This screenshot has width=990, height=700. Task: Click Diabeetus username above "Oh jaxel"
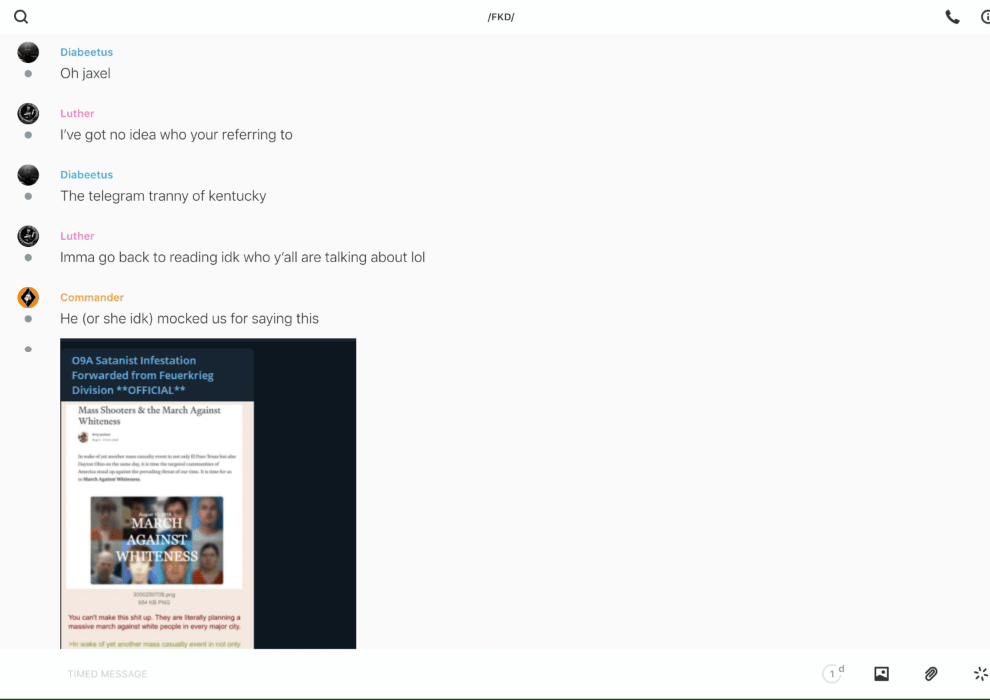point(86,52)
